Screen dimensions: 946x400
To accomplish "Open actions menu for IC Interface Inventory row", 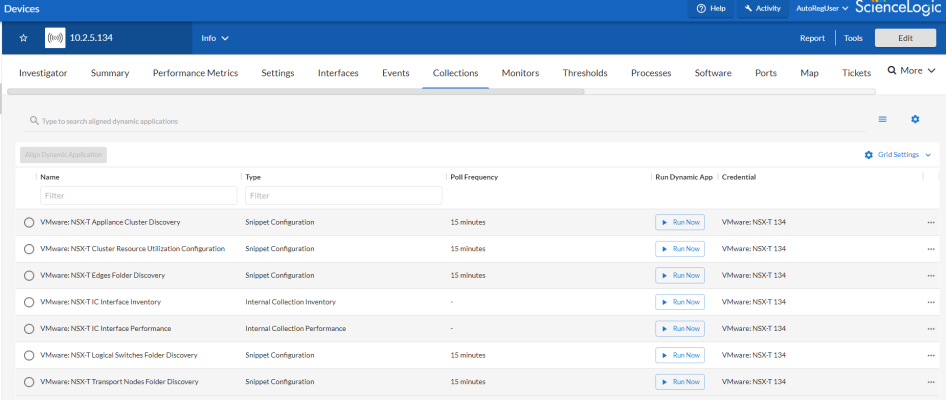I will [931, 302].
